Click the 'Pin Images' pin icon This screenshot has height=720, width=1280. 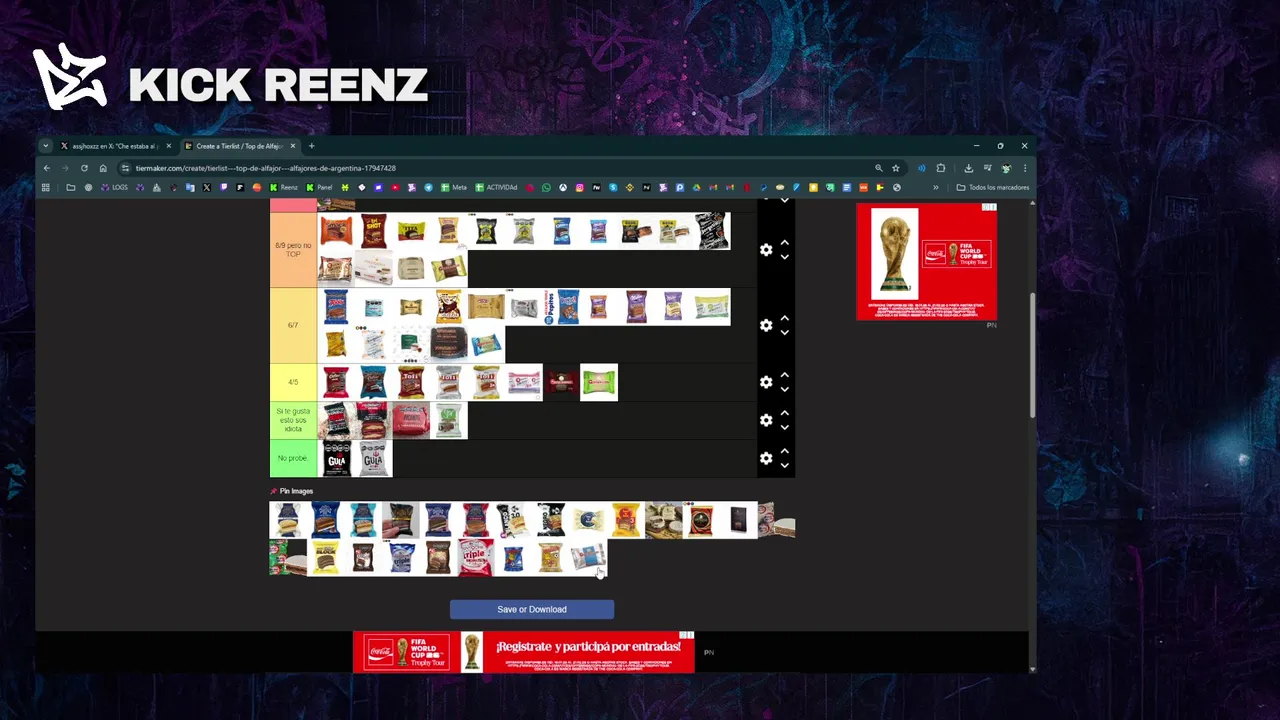[x=274, y=491]
